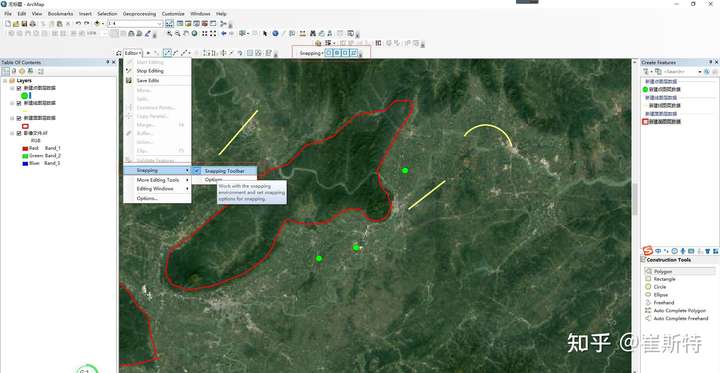Open the ArcToolbox window
Viewport: 720px width, 373px height.
204,23
